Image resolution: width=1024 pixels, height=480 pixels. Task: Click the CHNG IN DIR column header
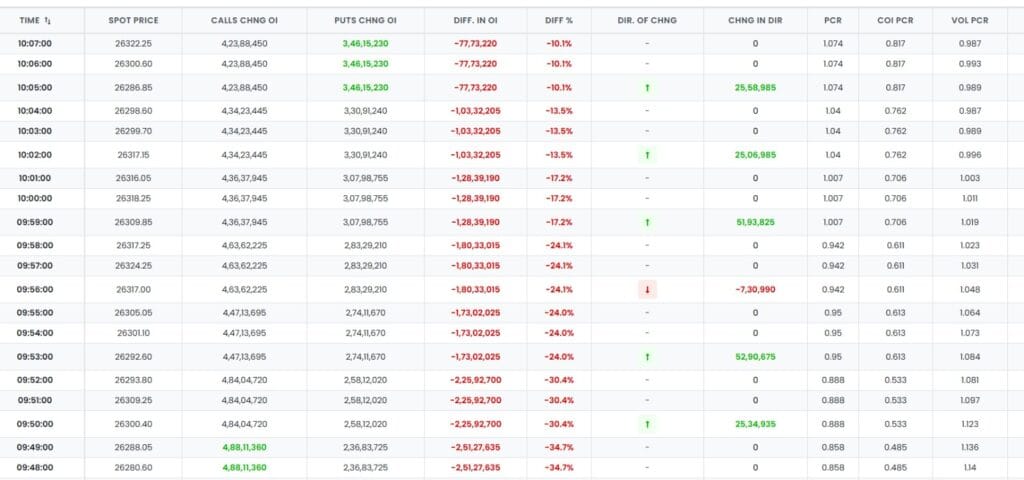pos(755,20)
